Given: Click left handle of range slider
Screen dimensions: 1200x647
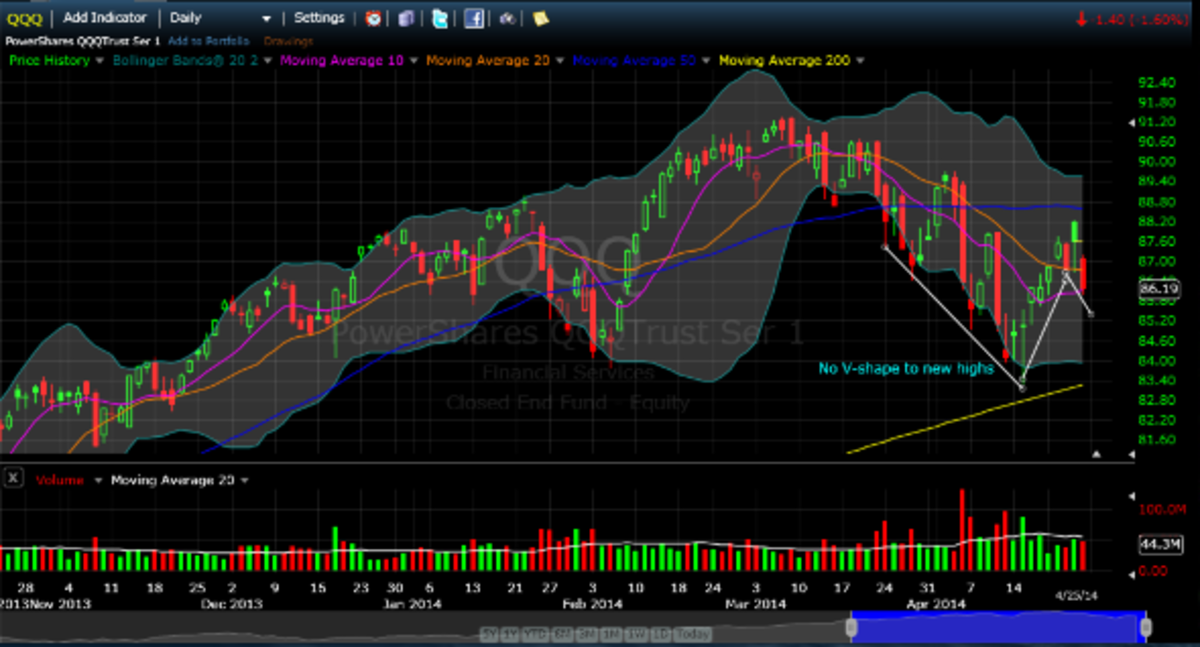Looking at the screenshot, I should (x=852, y=627).
